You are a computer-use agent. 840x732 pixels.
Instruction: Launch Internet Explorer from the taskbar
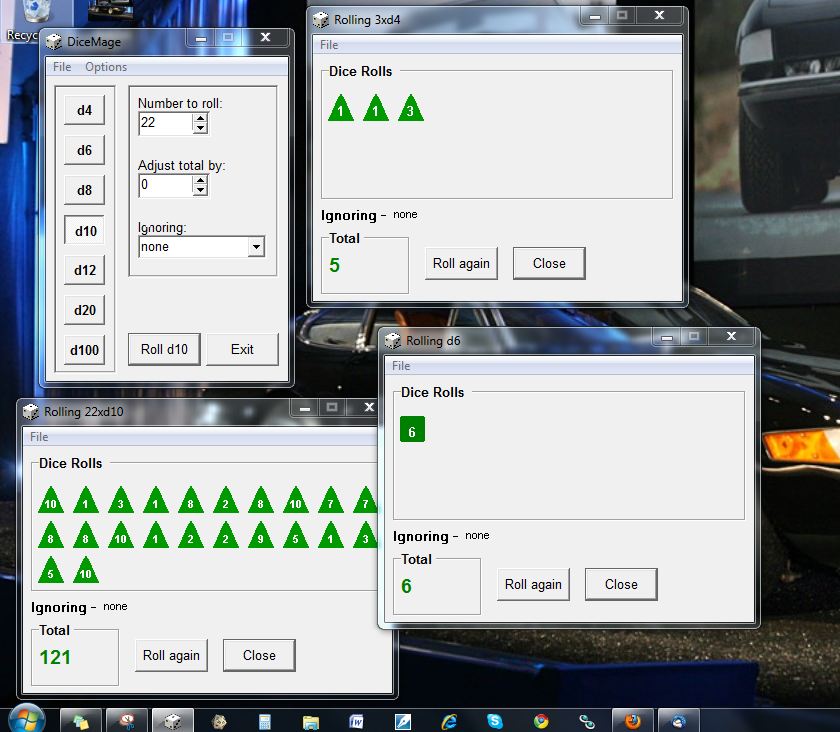449,720
